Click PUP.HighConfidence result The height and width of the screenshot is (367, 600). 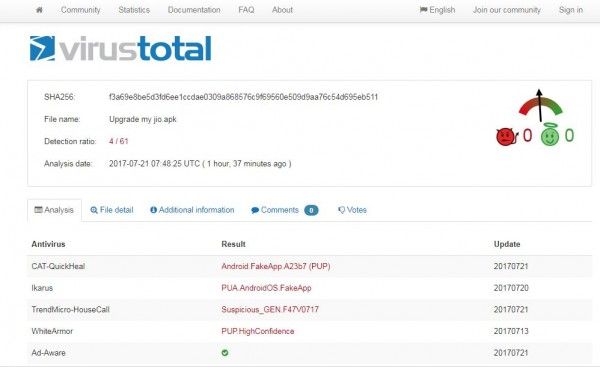pyautogui.click(x=258, y=331)
